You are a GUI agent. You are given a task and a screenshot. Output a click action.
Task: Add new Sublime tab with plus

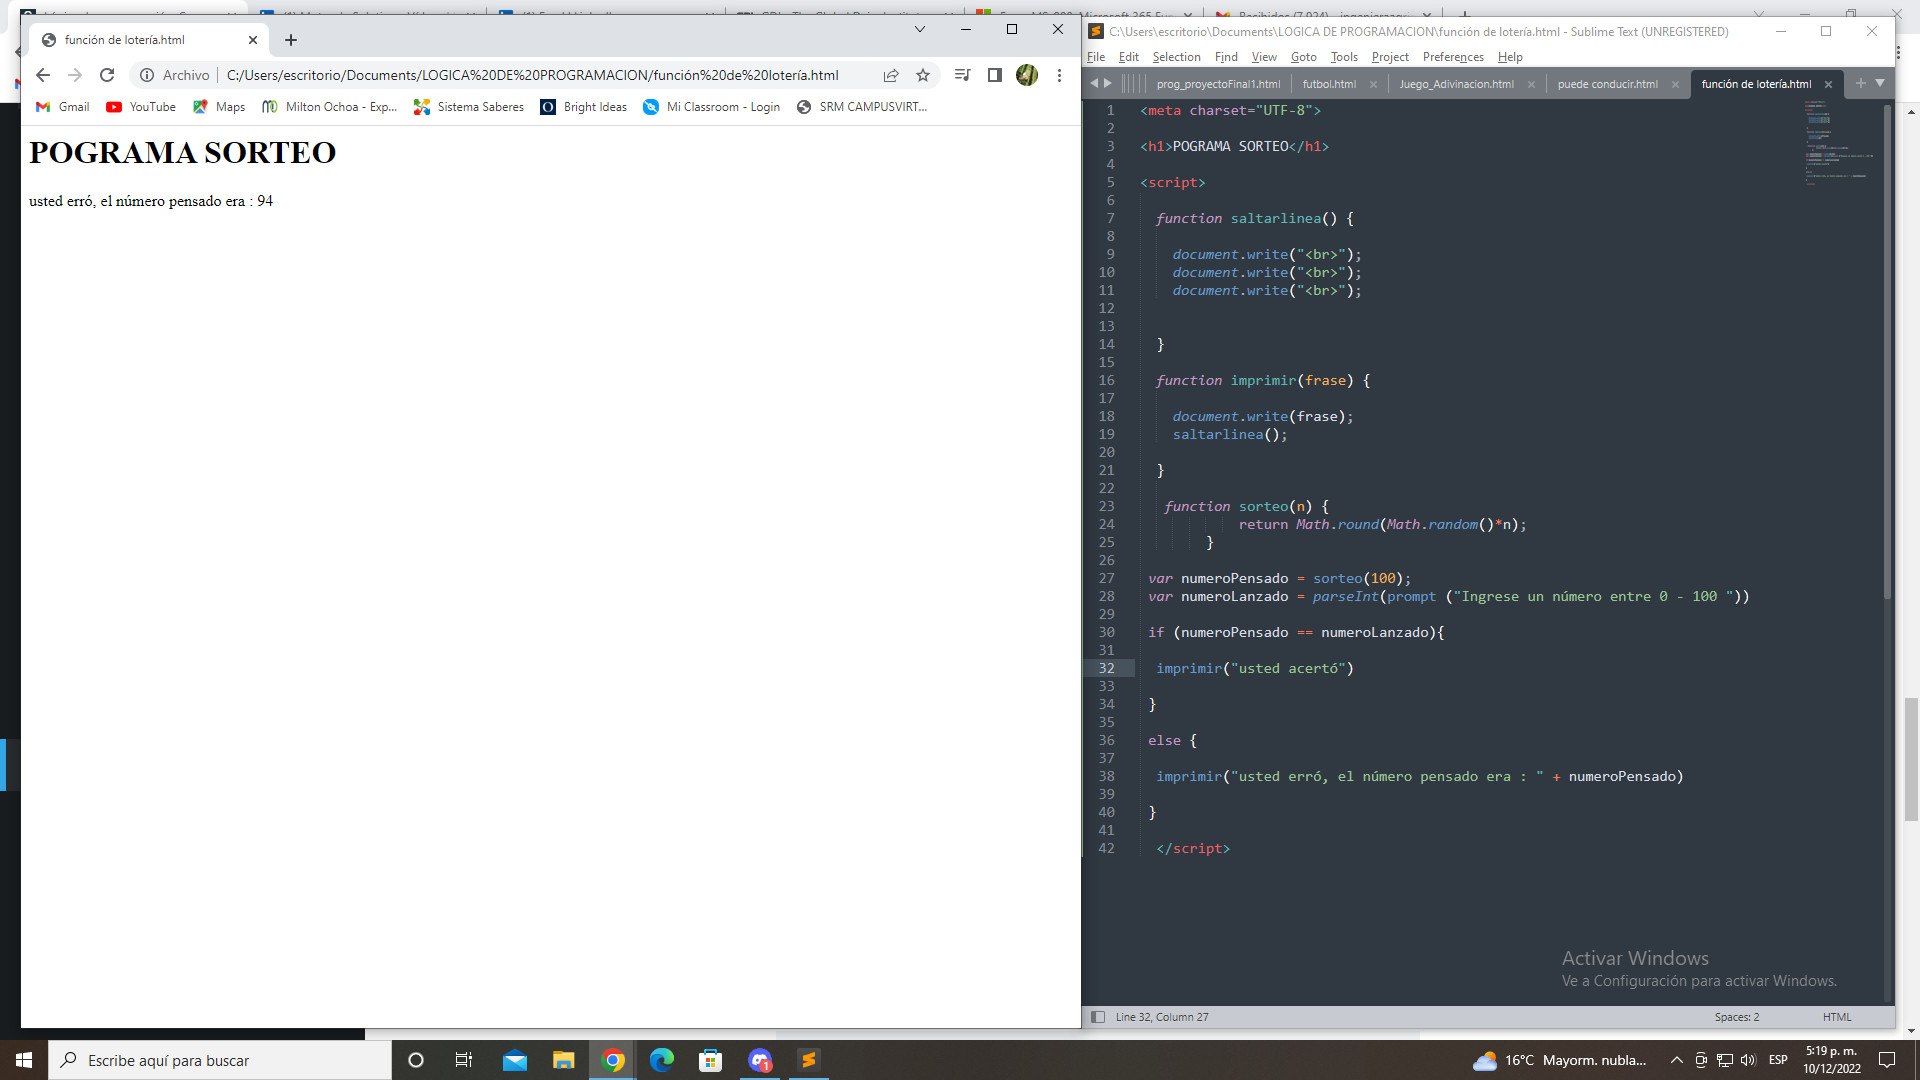[x=1860, y=83]
